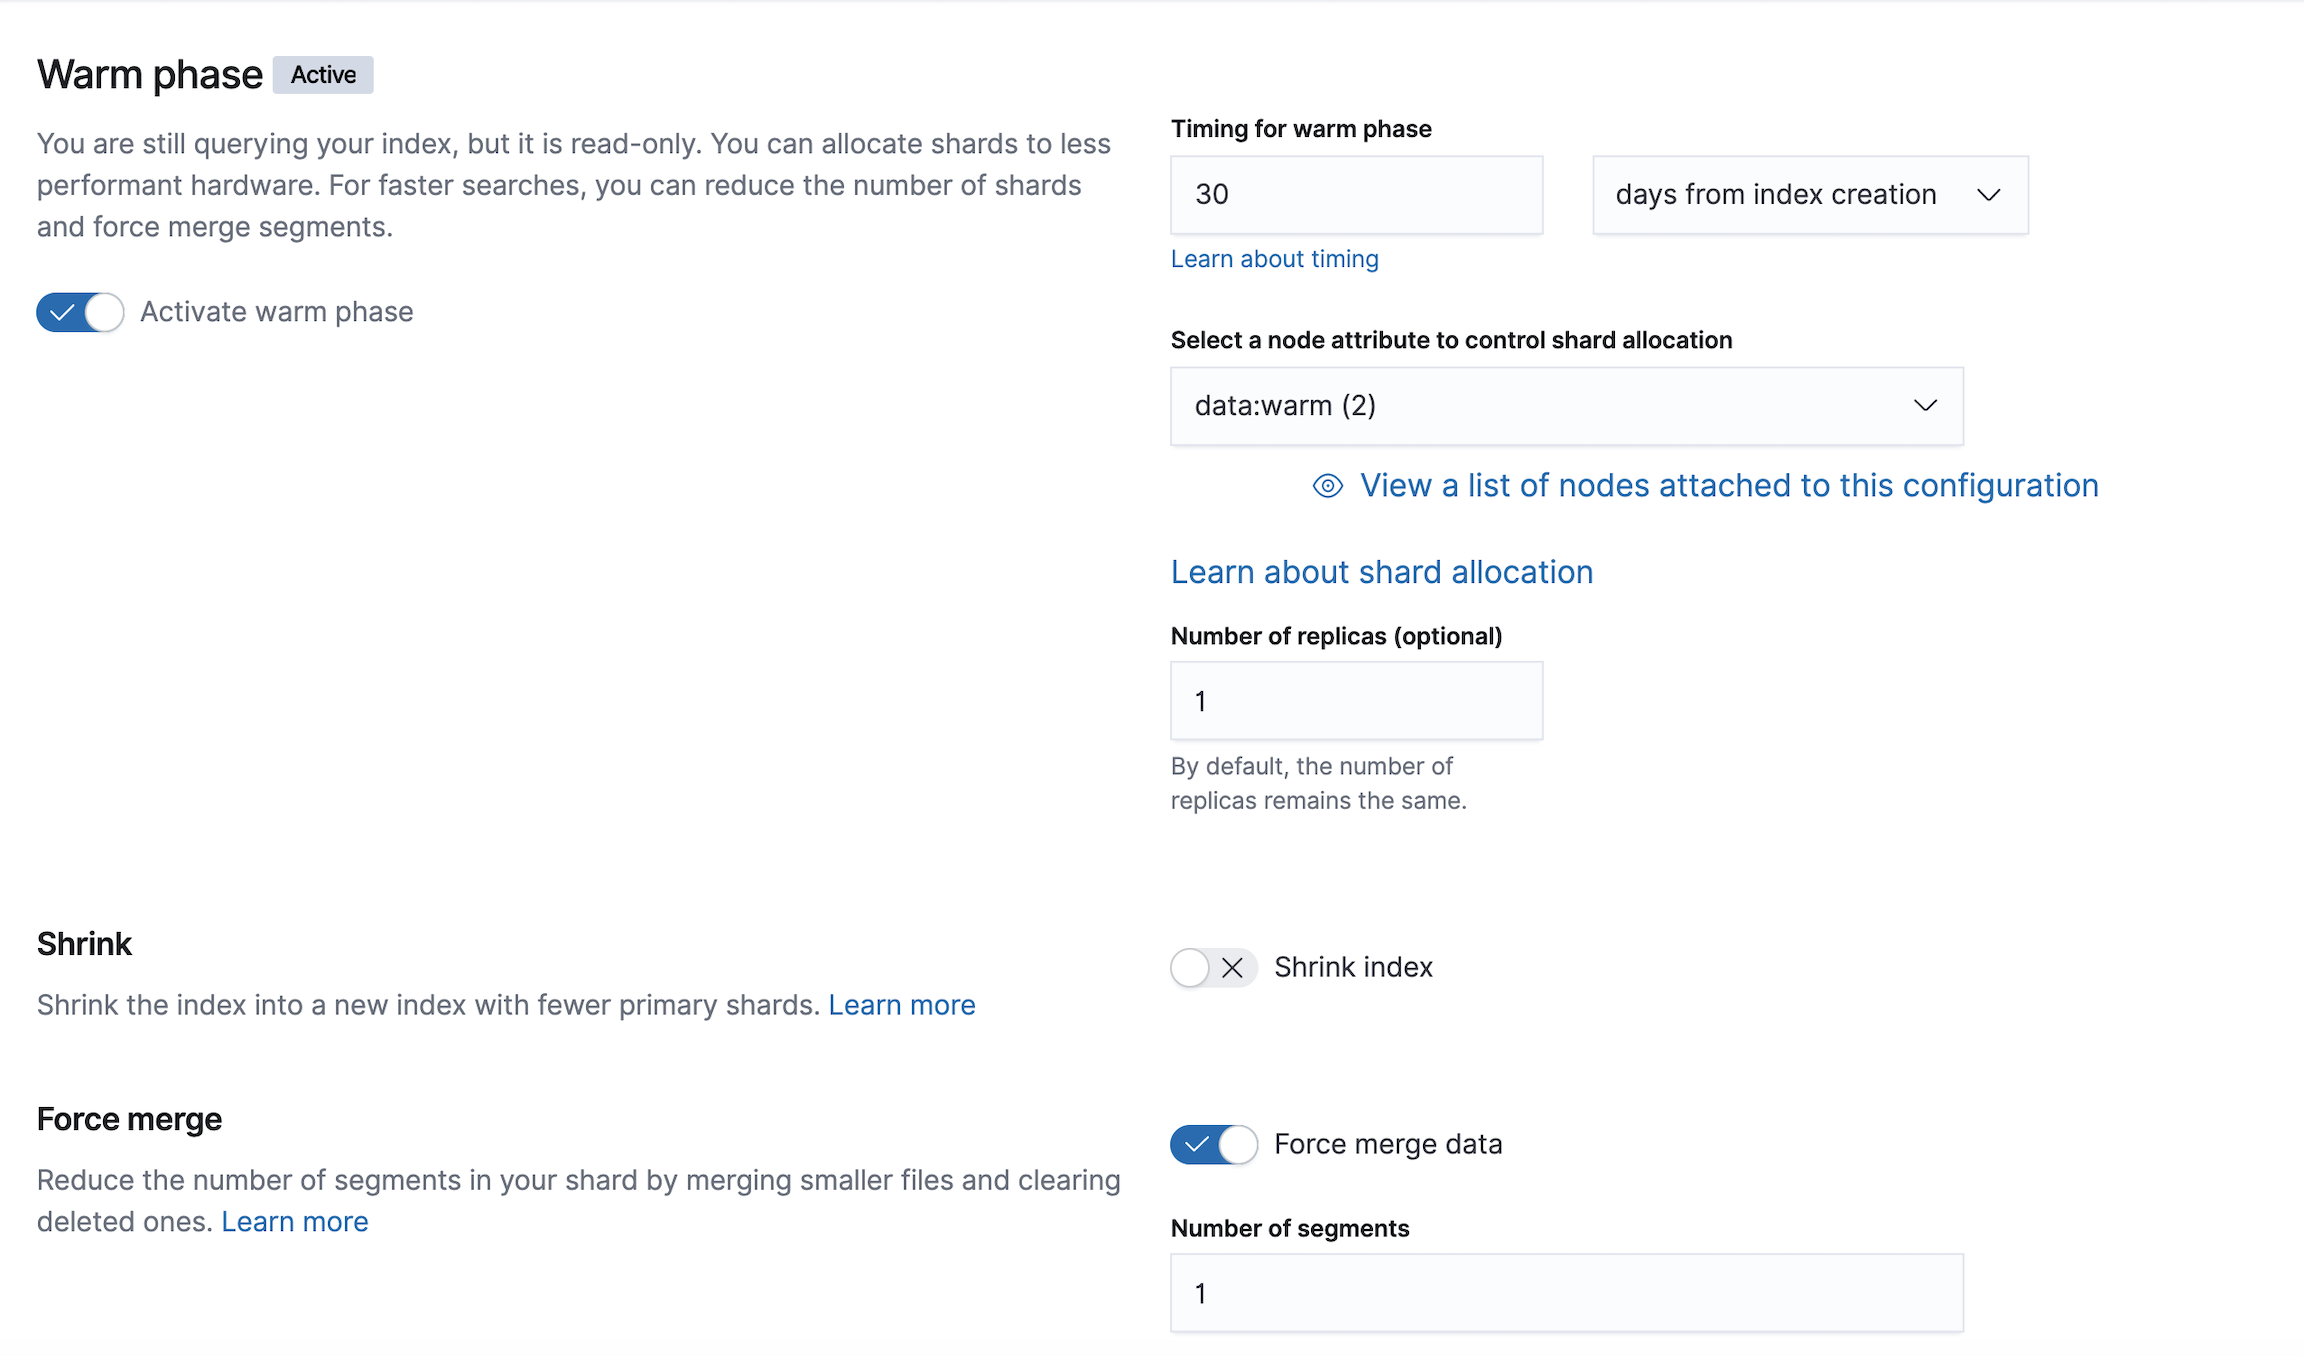The image size is (2304, 1356).
Task: Open the shard allocation node attribute selector
Action: coord(1566,406)
